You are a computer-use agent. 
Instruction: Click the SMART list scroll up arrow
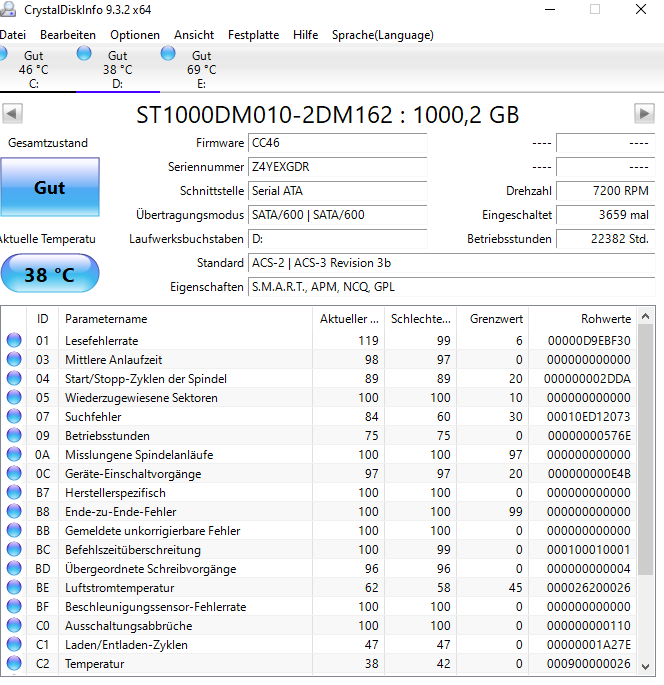point(646,316)
